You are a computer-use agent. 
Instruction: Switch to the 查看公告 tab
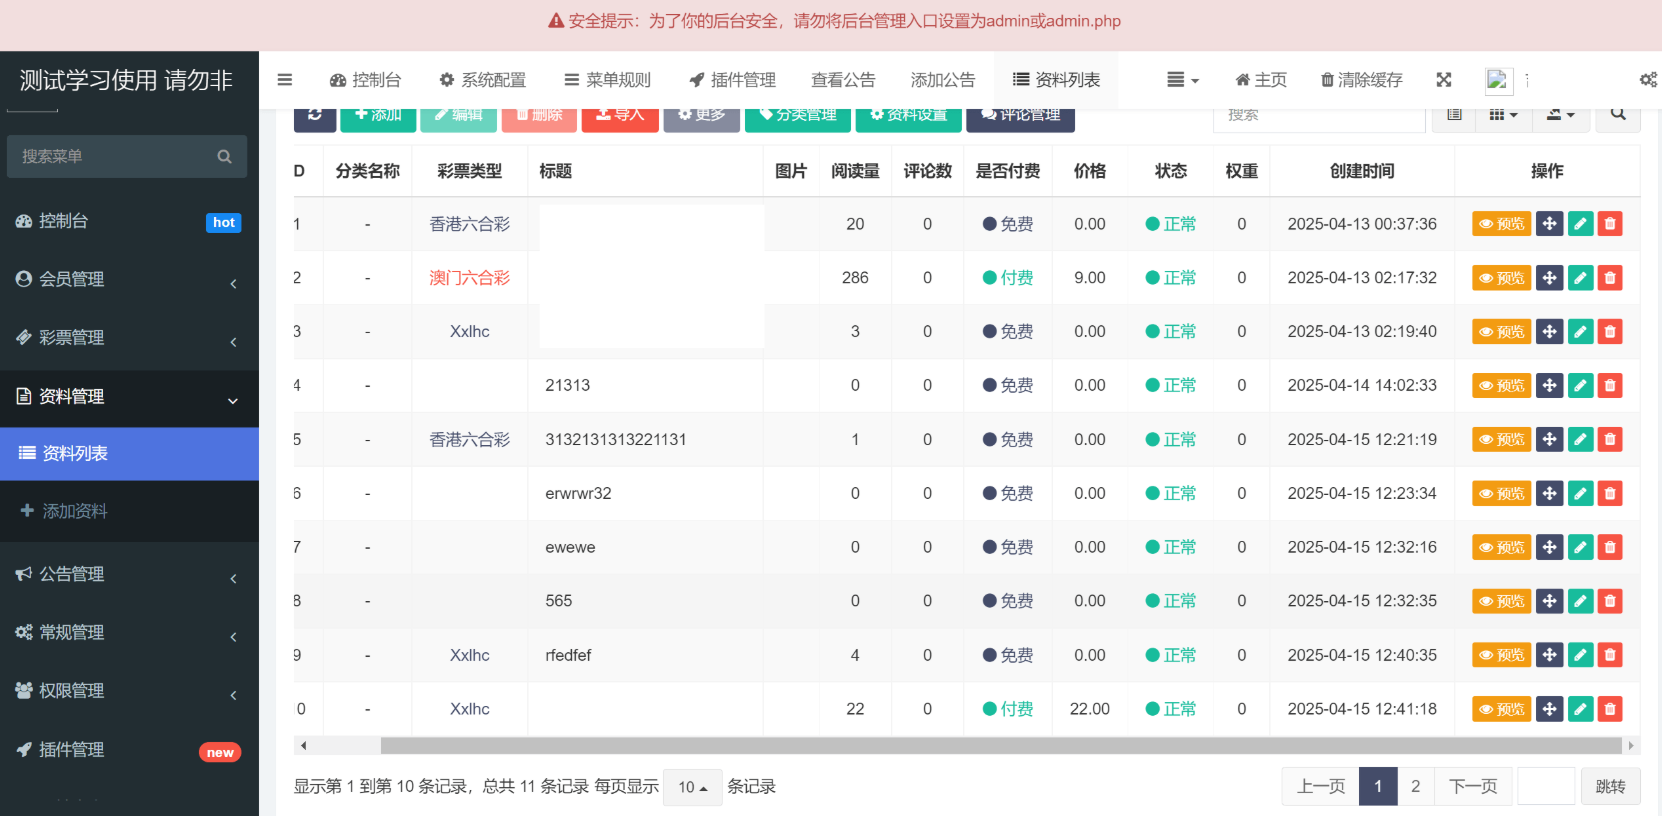pyautogui.click(x=843, y=80)
